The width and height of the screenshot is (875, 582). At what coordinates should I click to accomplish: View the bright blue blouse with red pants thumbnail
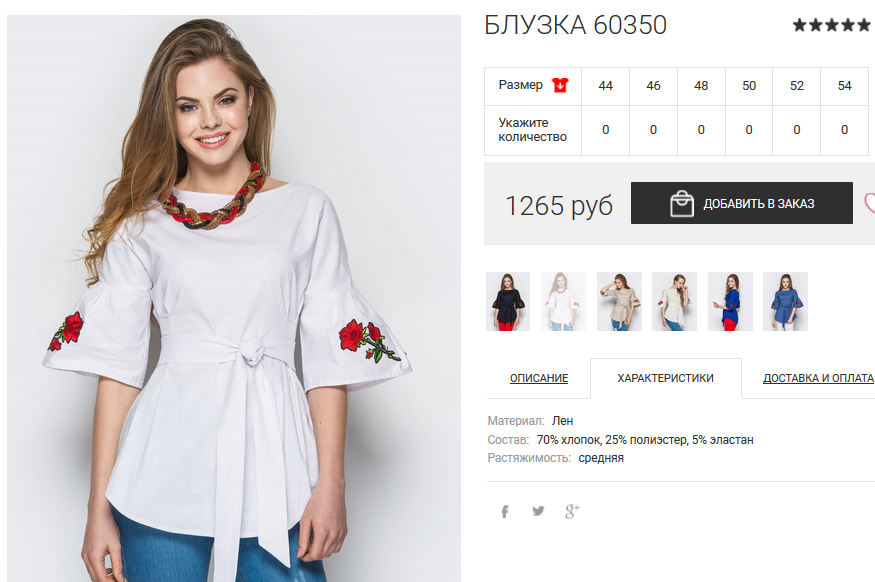point(730,301)
